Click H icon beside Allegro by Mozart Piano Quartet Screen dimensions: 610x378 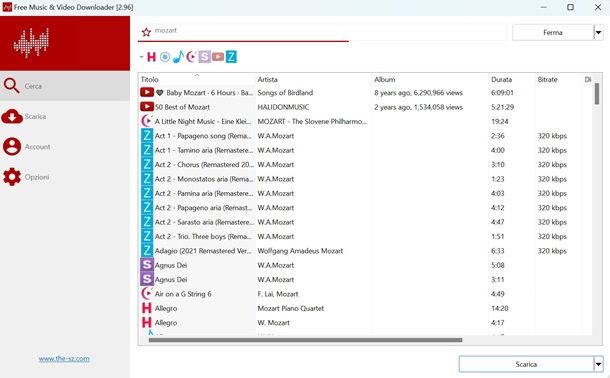point(147,308)
